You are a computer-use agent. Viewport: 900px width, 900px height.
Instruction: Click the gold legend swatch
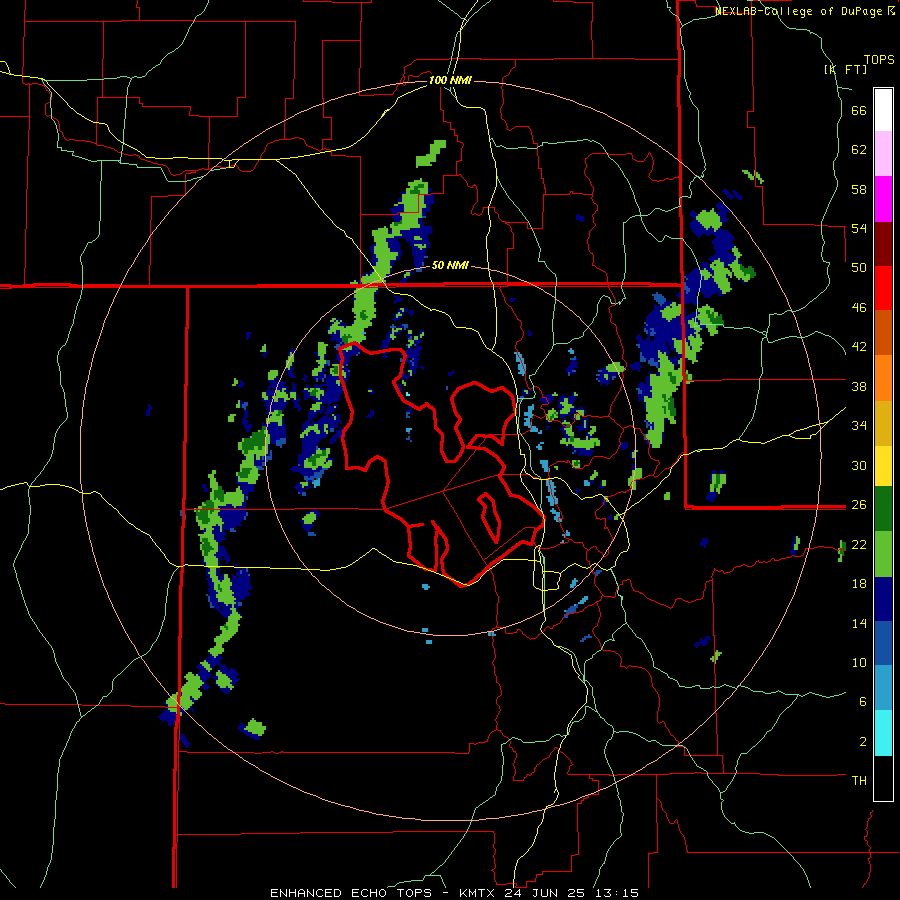click(883, 423)
